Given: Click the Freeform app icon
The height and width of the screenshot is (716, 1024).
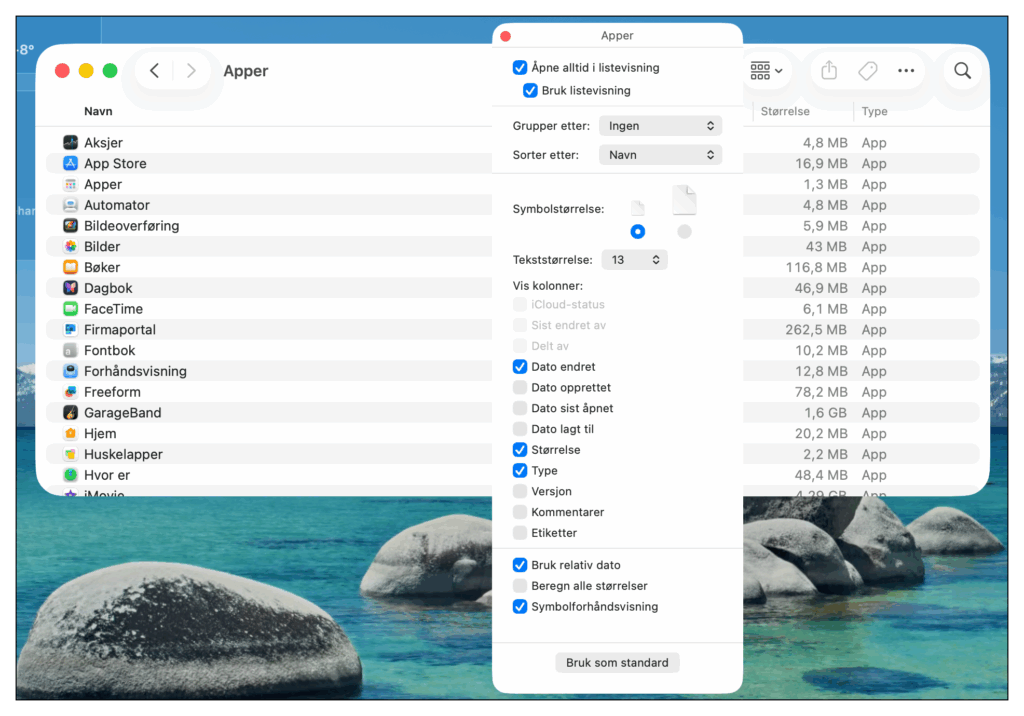Looking at the screenshot, I should pos(71,392).
